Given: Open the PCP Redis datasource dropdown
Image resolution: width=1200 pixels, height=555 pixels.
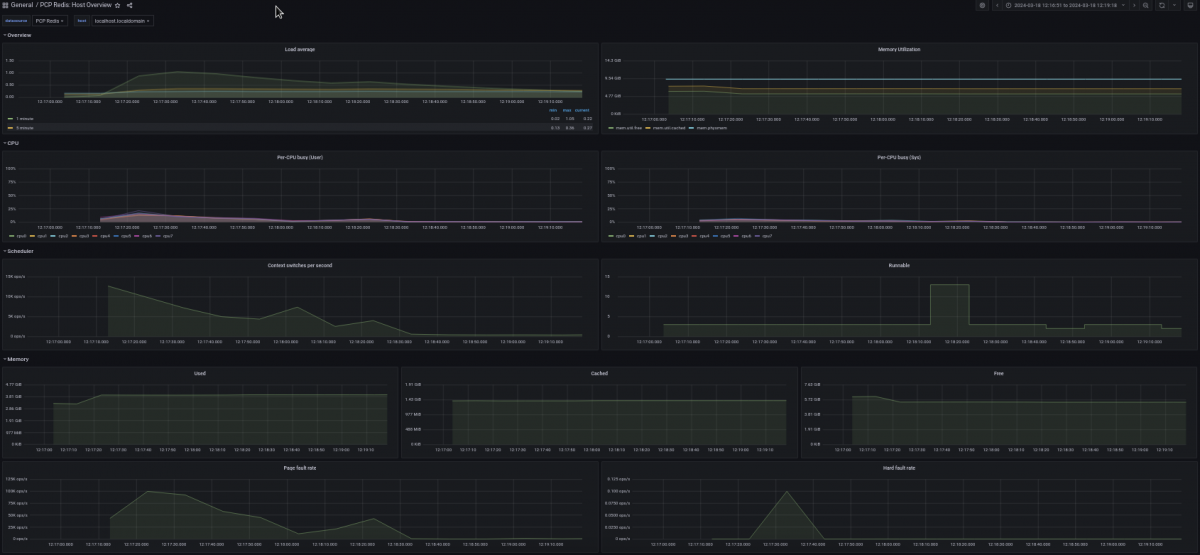Looking at the screenshot, I should tap(49, 20).
